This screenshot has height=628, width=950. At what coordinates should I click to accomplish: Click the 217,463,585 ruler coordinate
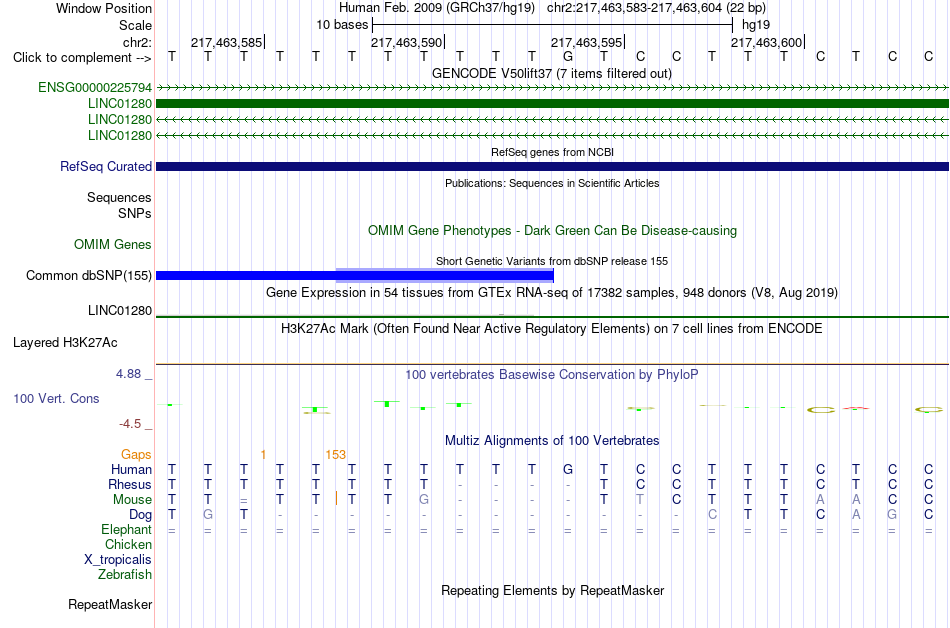pos(227,42)
